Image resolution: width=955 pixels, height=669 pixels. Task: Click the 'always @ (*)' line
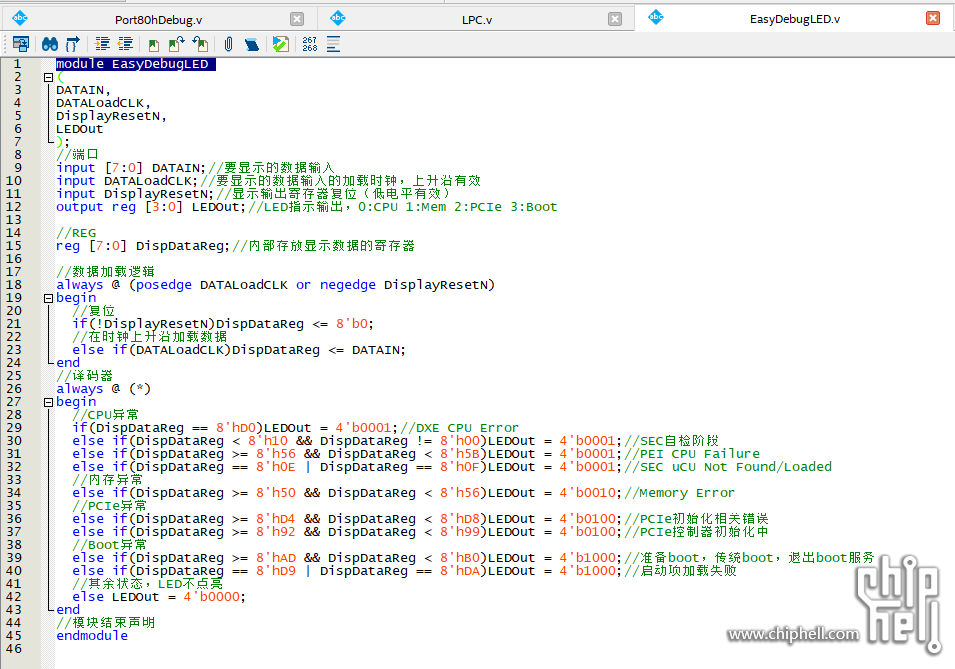104,389
